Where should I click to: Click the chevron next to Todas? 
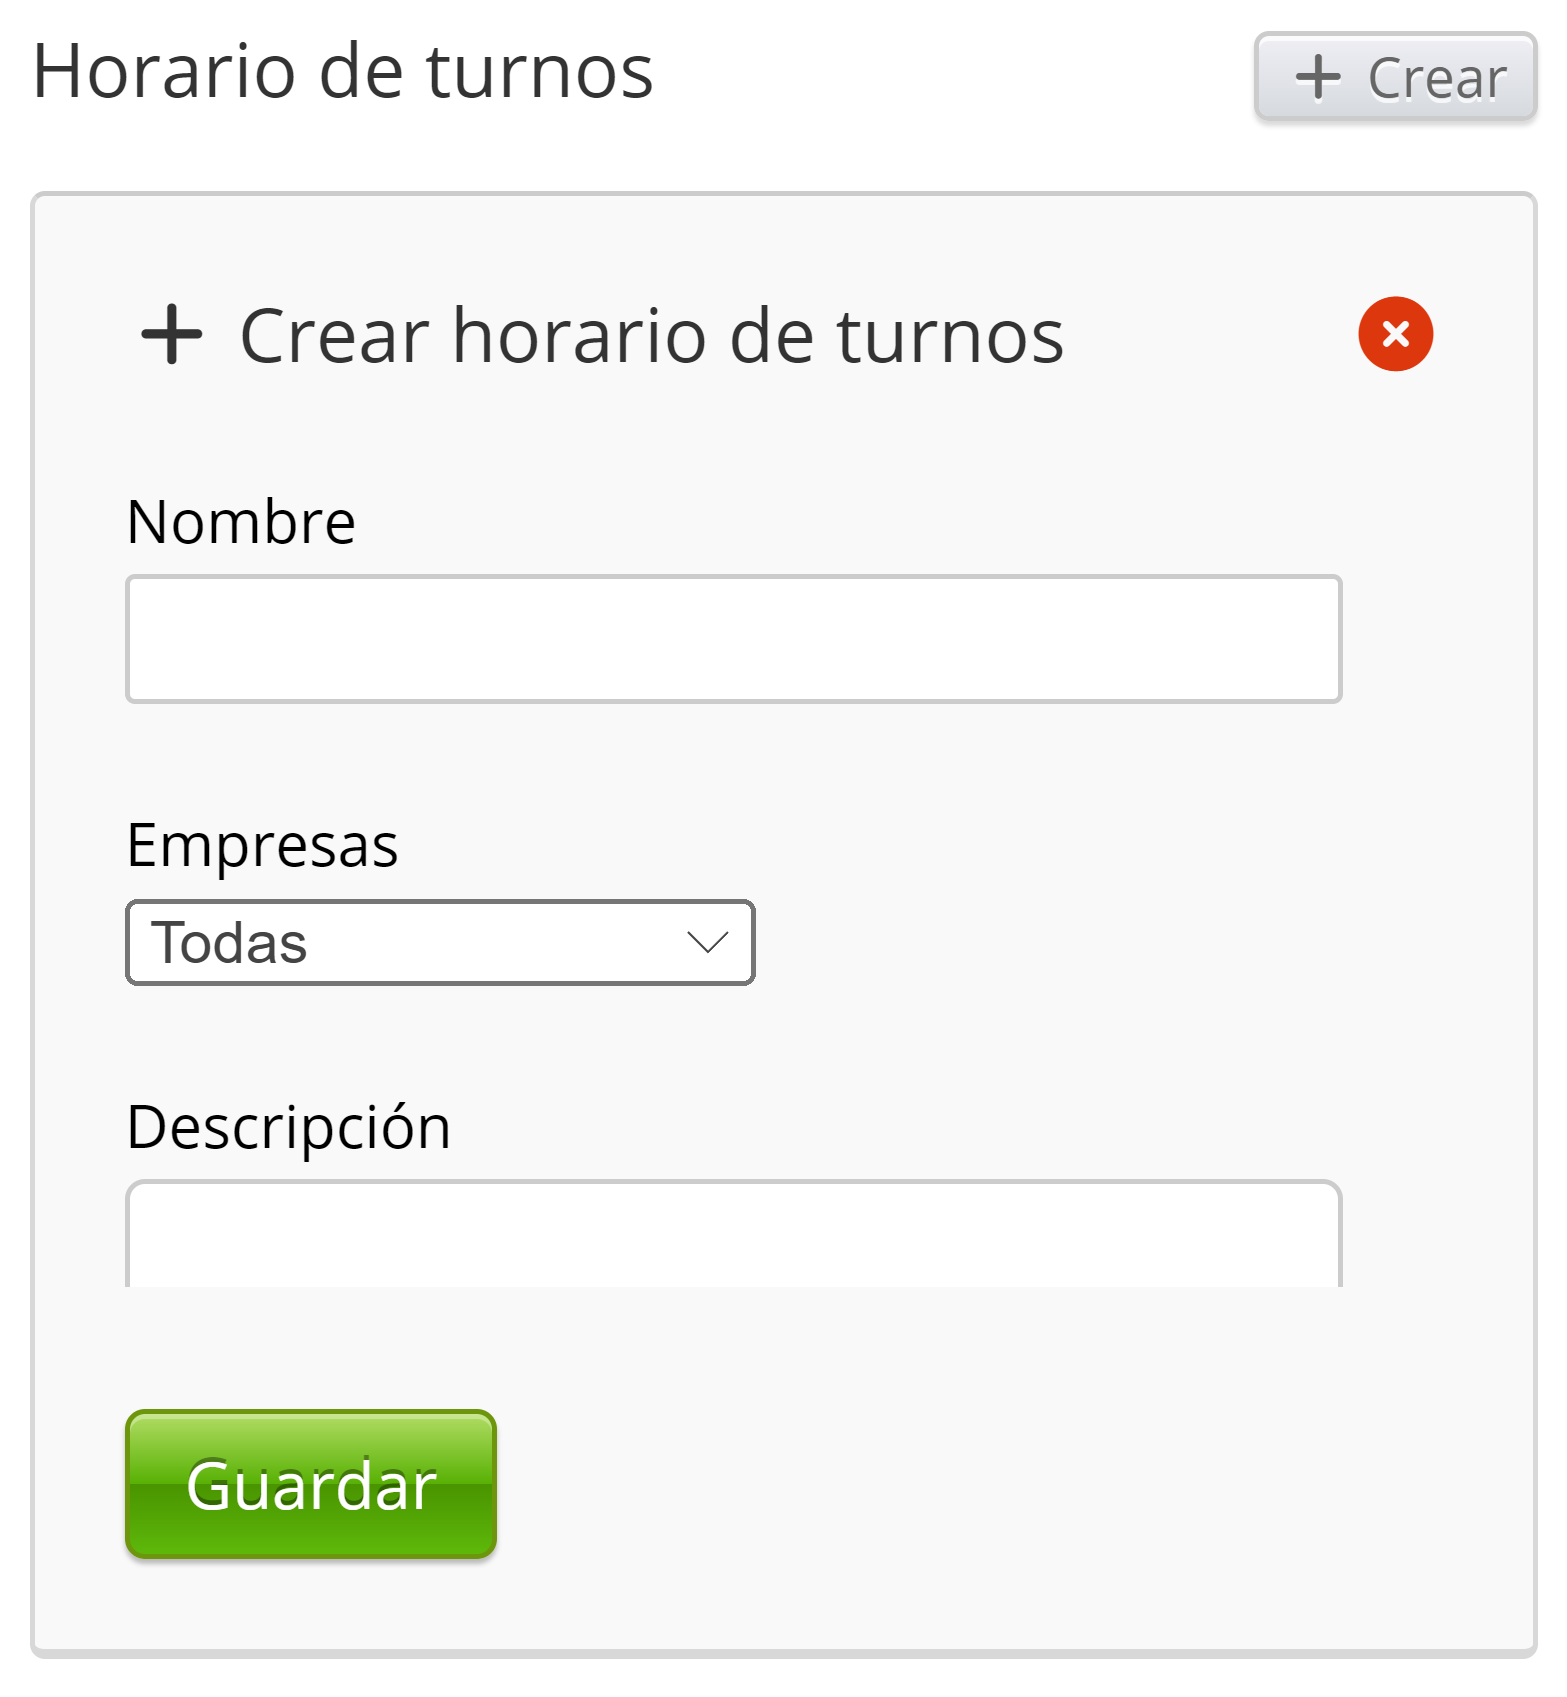tap(707, 942)
